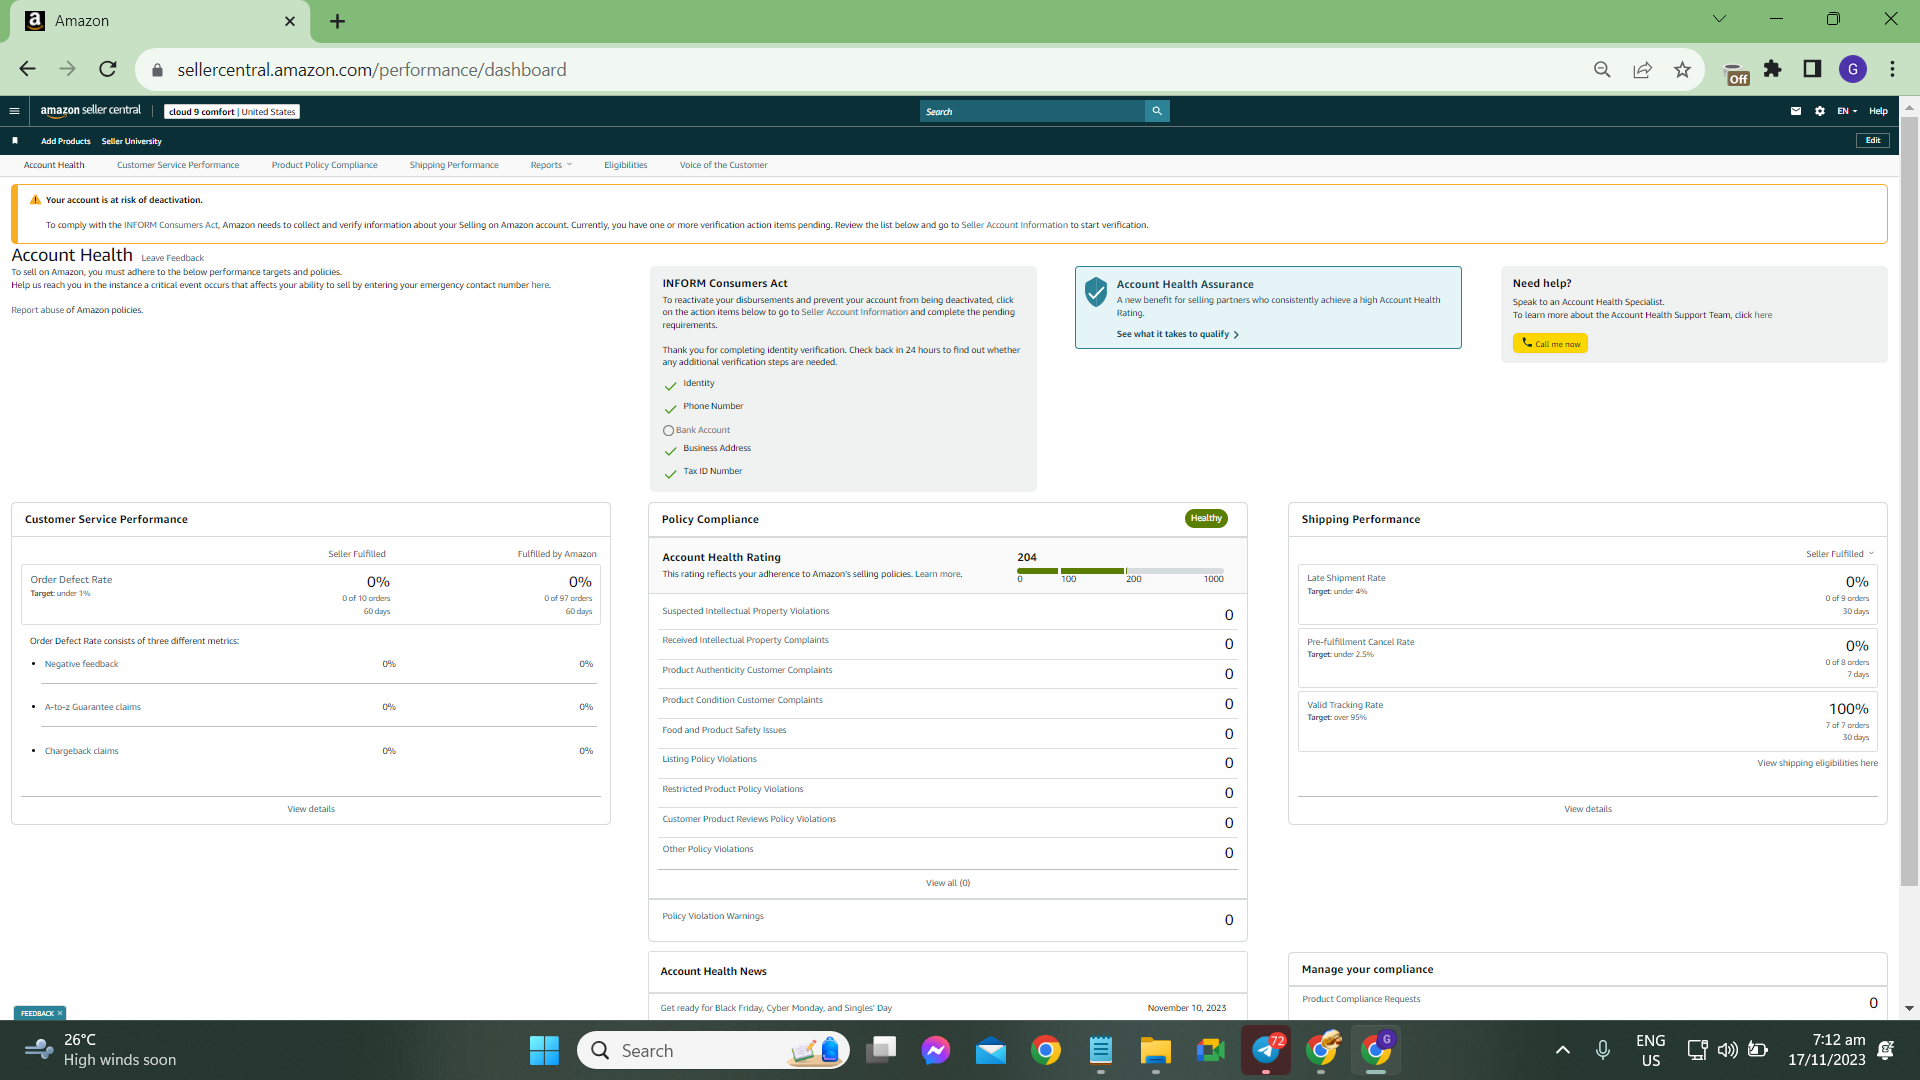Click the browser zoom magnifier icon
This screenshot has width=1920, height=1080.
(x=1602, y=69)
